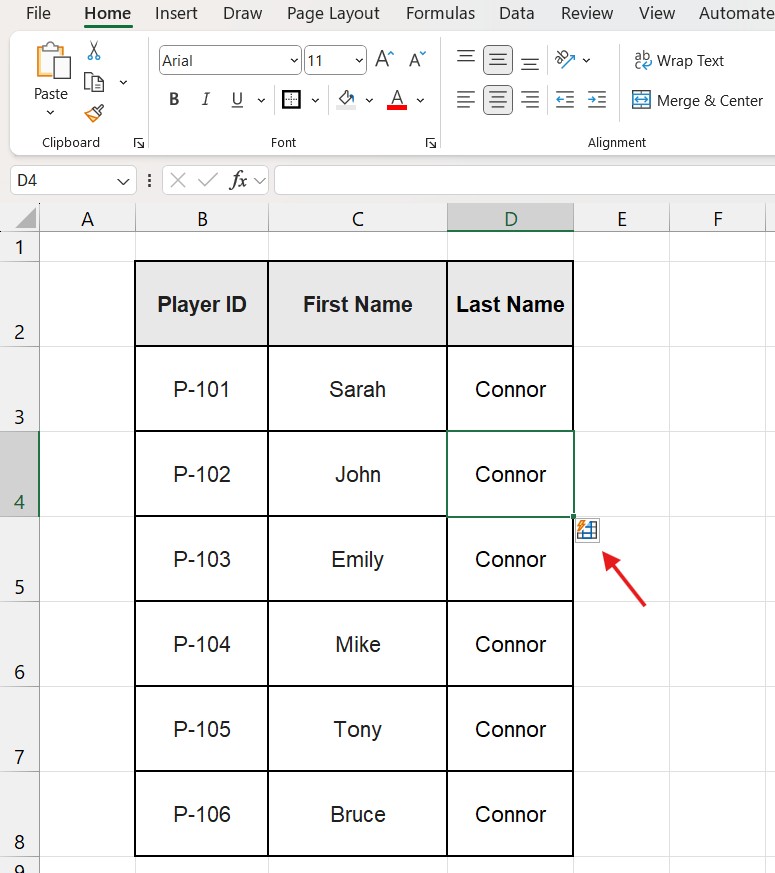Switch to the Insert tab
This screenshot has width=775, height=873.
pyautogui.click(x=176, y=13)
